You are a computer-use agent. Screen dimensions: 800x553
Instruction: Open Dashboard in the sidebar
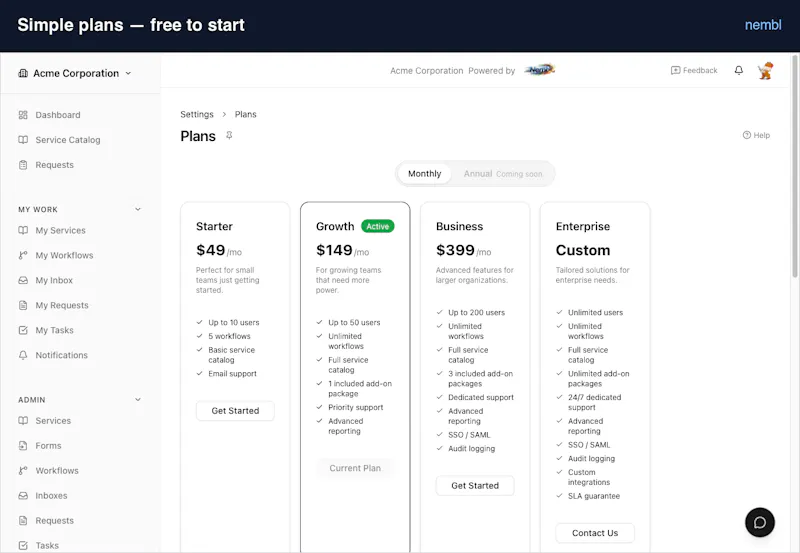click(x=58, y=115)
